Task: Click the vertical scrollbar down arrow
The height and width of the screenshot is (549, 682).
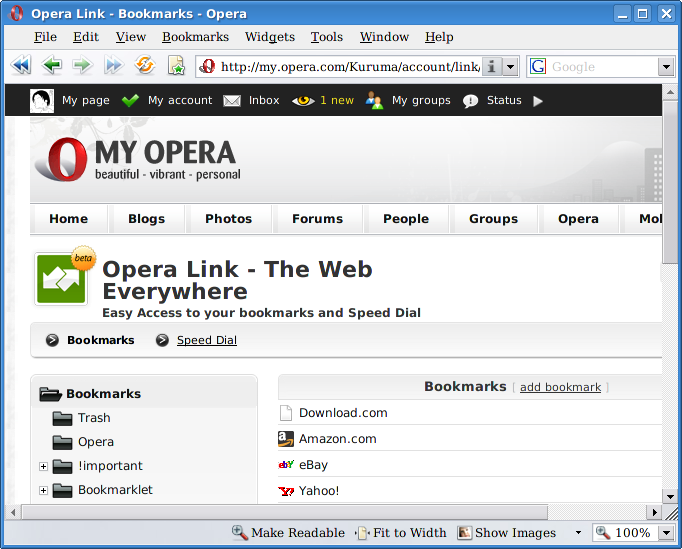Action: coord(670,496)
